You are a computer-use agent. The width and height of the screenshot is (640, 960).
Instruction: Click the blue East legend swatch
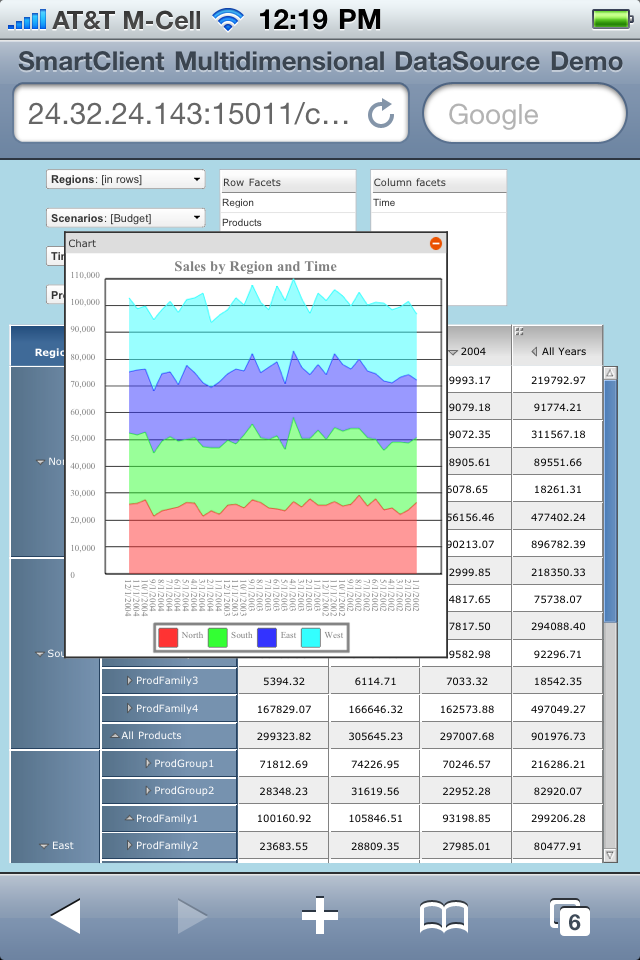point(267,637)
